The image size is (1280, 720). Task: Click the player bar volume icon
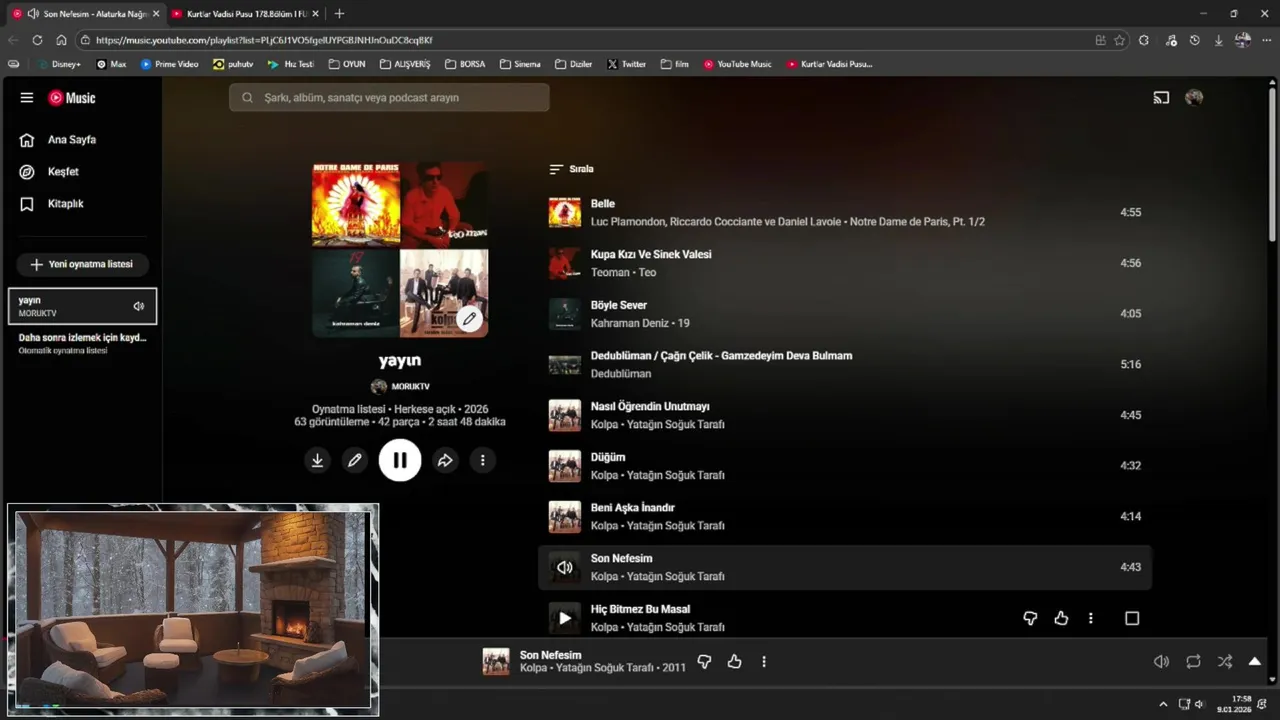click(x=1161, y=662)
